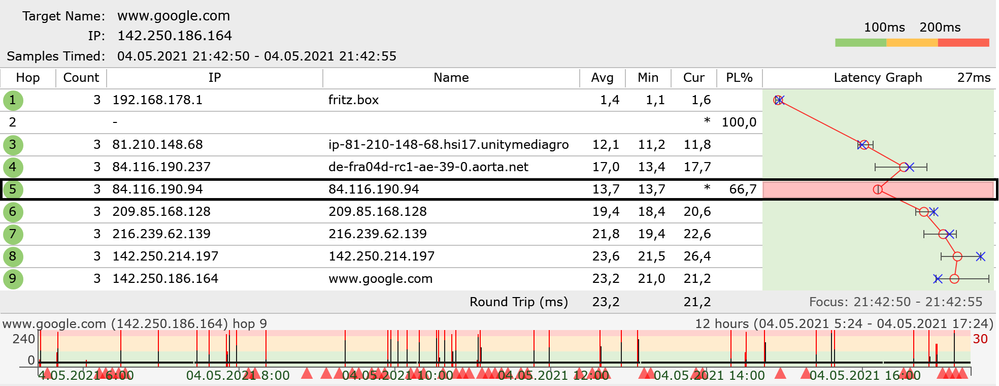
Task: Select IP 142.250.214.197 in IP column
Action: [166, 256]
